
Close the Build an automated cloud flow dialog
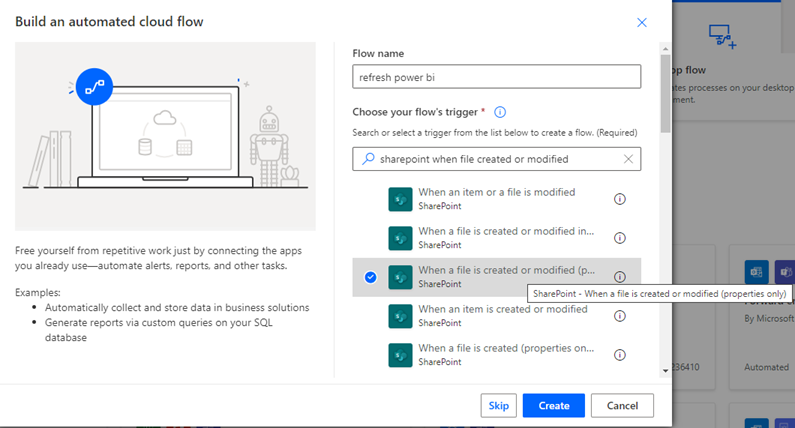(x=641, y=22)
